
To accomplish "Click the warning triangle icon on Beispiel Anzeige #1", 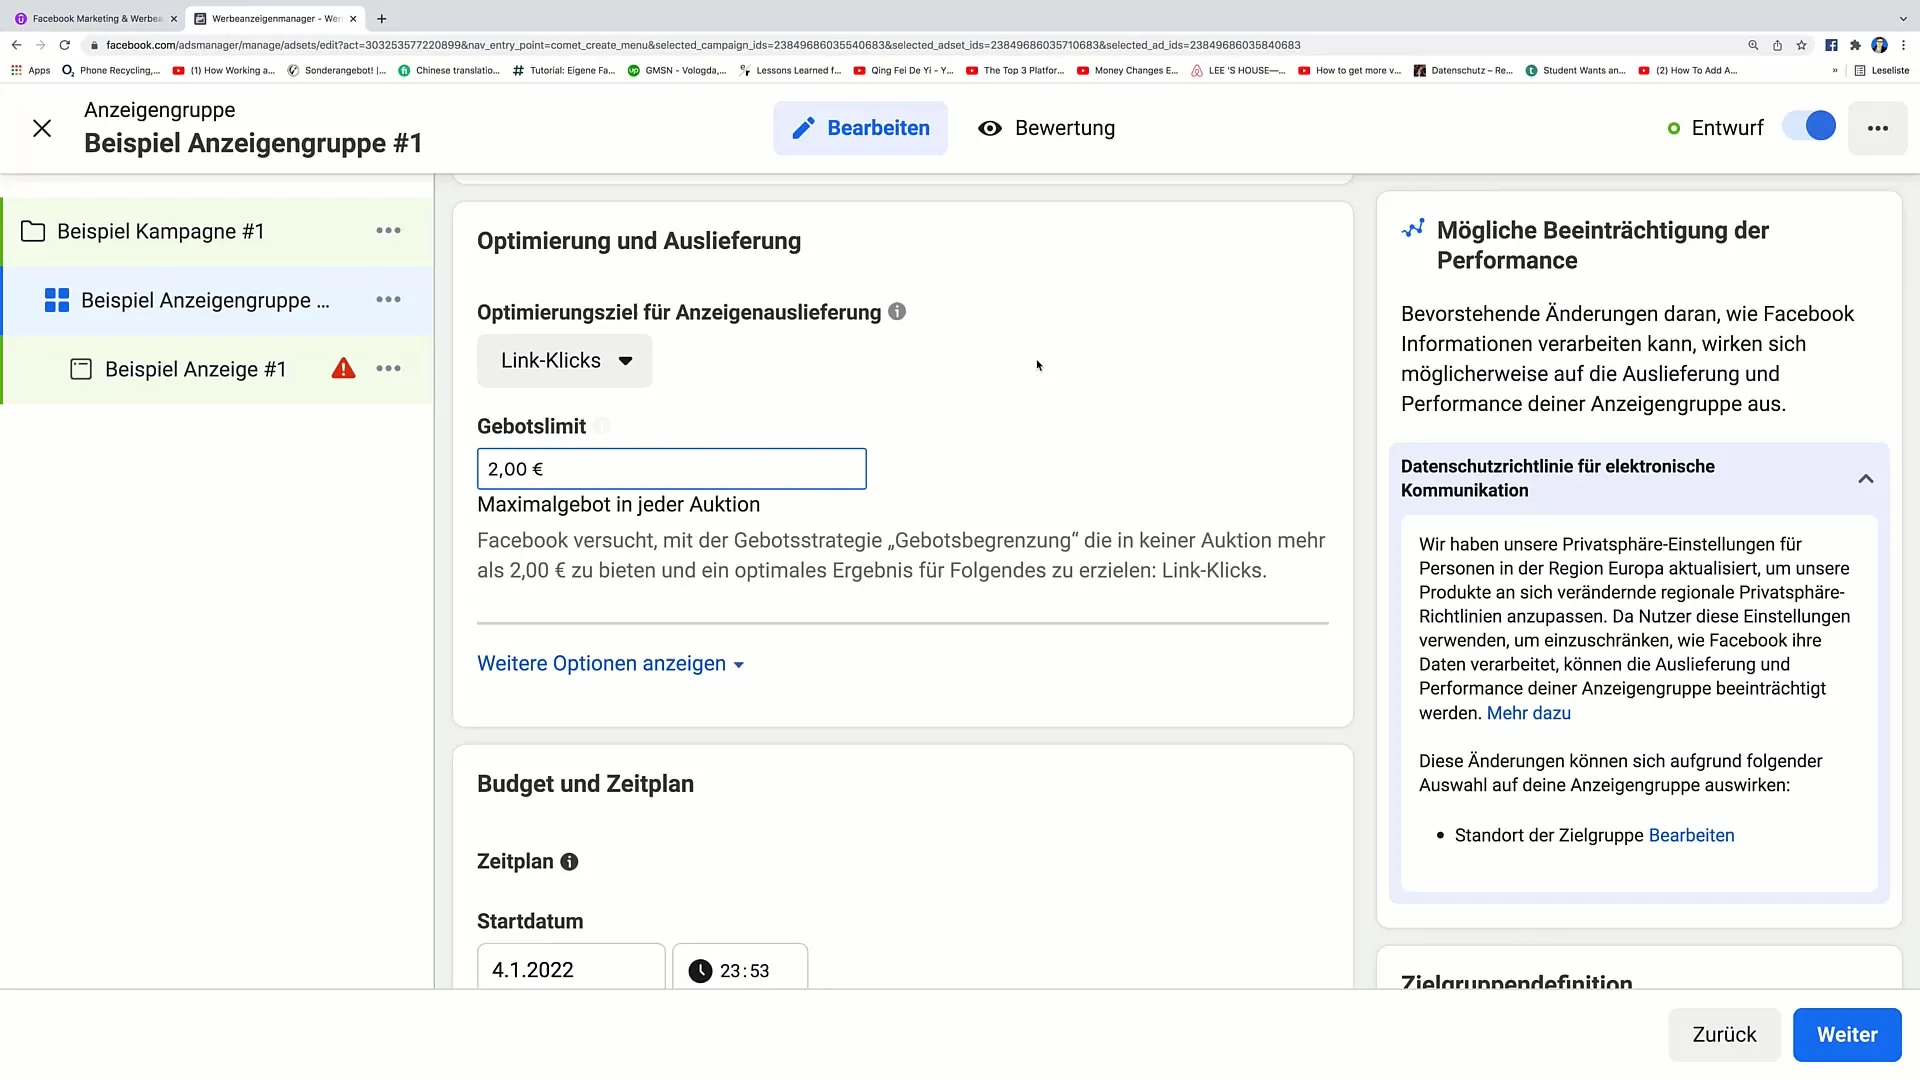I will click(344, 369).
